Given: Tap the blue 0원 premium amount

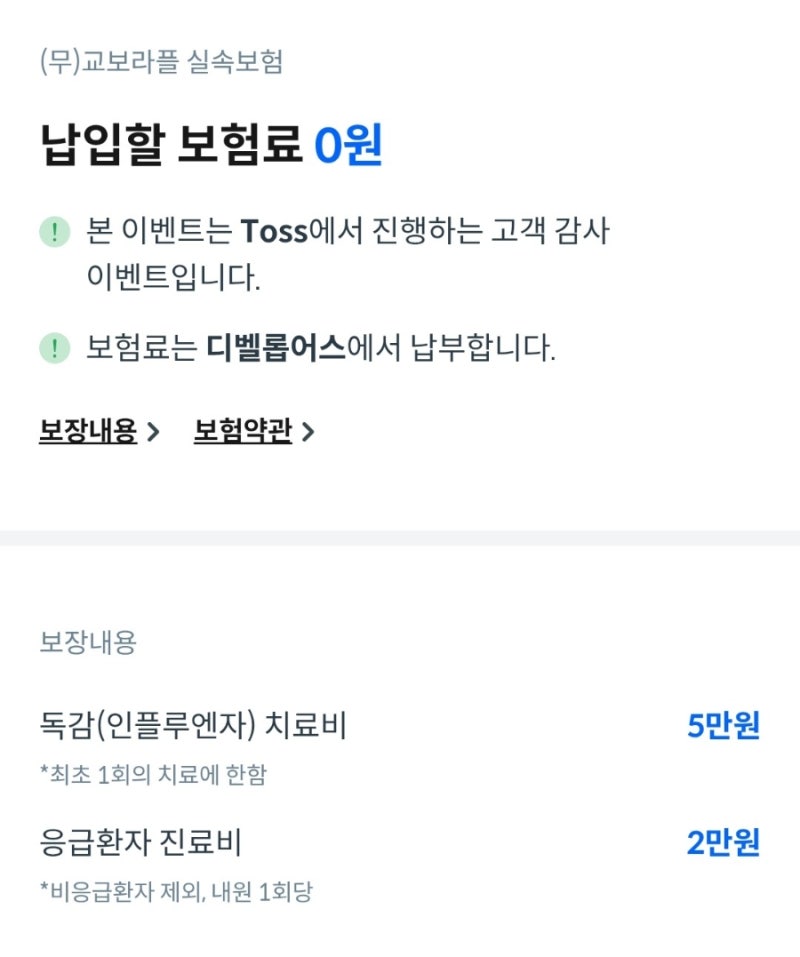Looking at the screenshot, I should [x=348, y=145].
